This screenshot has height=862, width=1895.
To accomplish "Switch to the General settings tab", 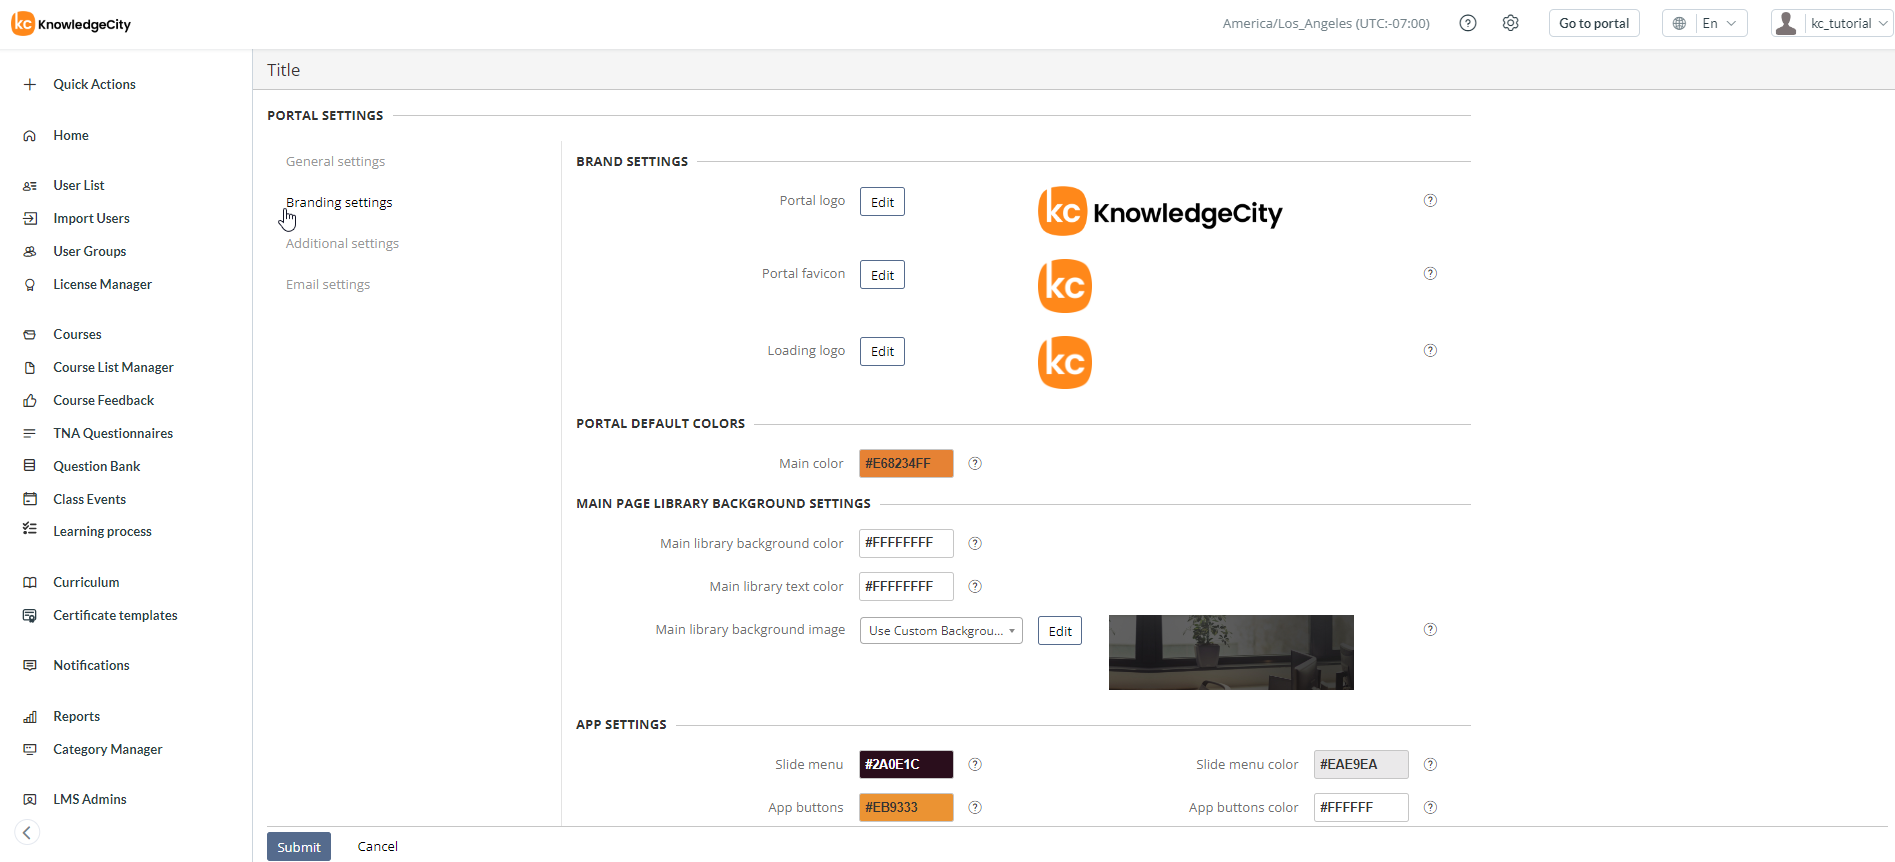I will [335, 162].
